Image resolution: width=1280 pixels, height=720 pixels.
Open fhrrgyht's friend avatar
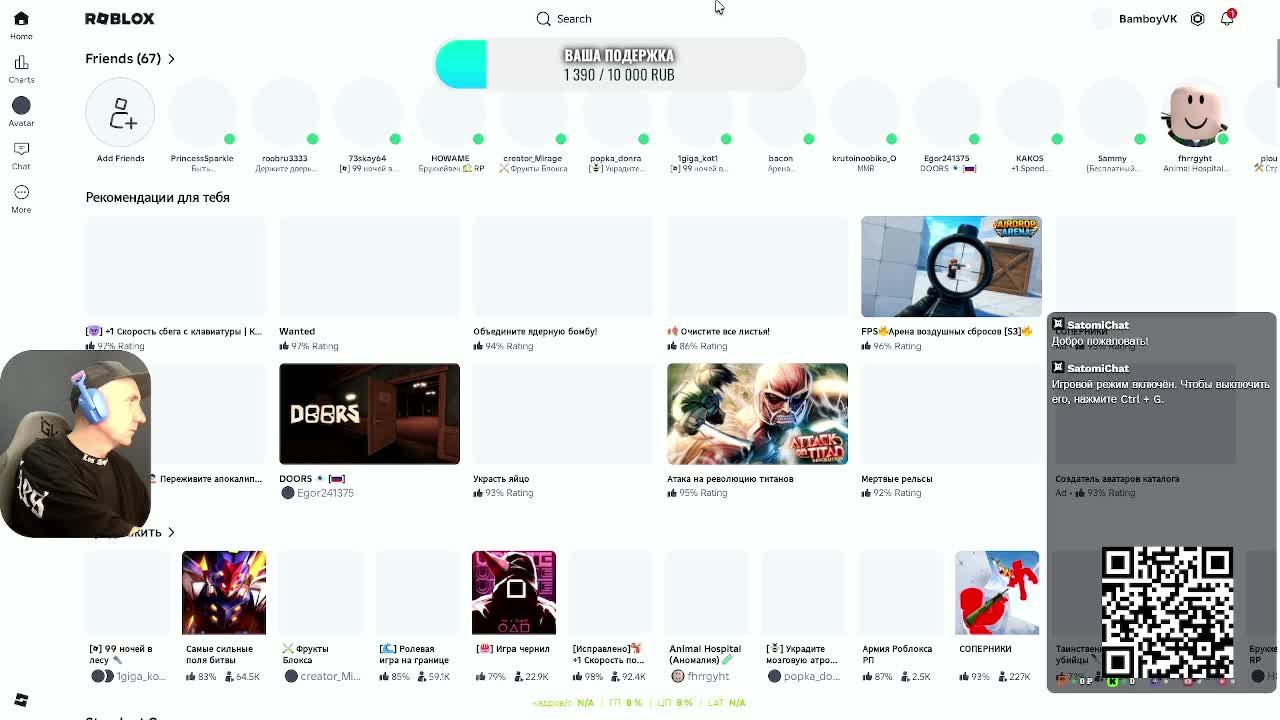(x=1195, y=113)
